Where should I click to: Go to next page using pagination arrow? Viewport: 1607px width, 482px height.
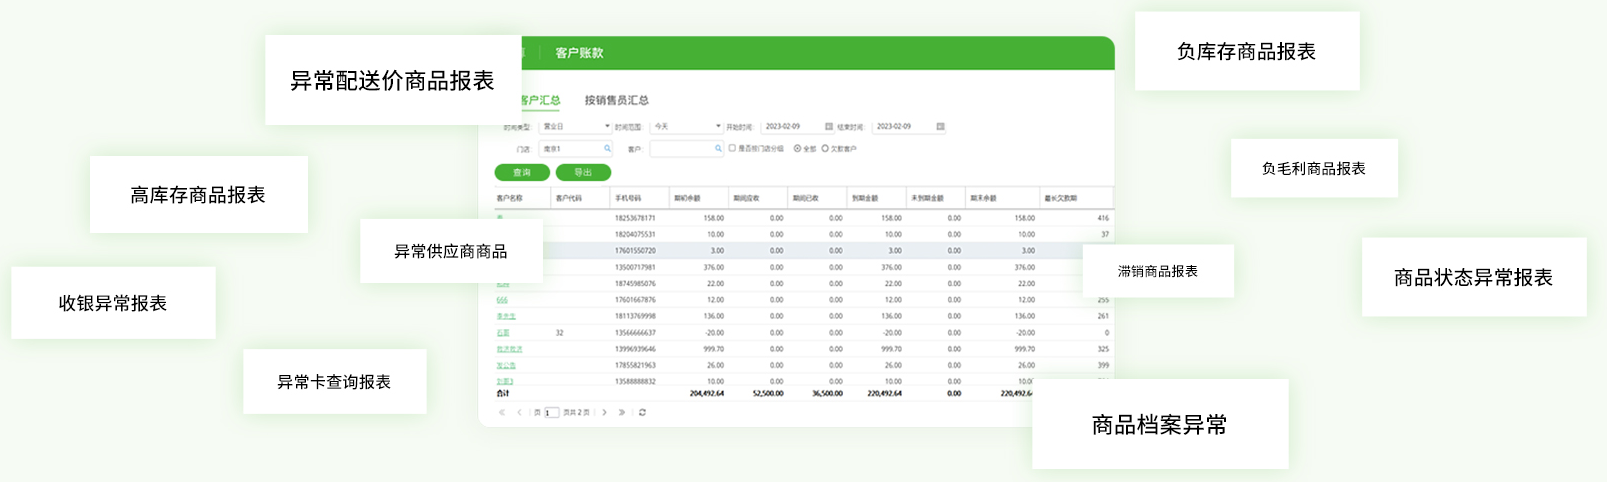pos(604,412)
